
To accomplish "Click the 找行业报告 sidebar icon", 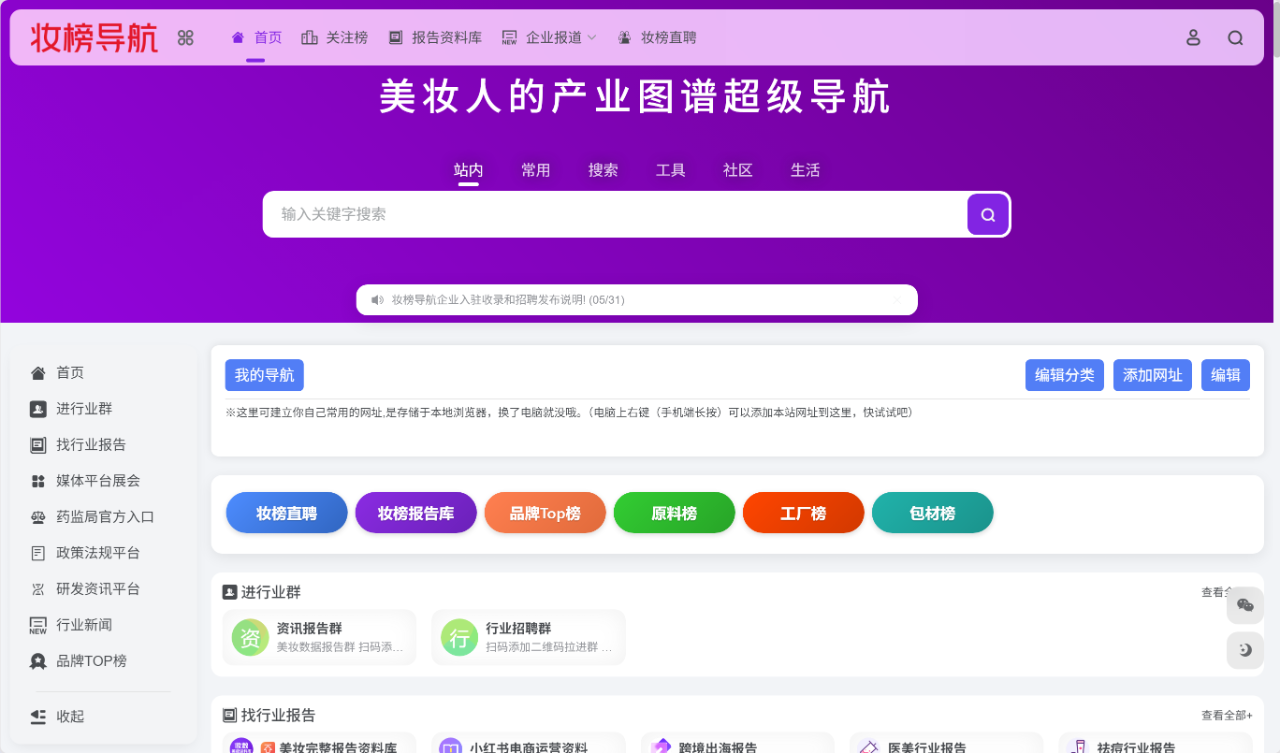I will [38, 445].
